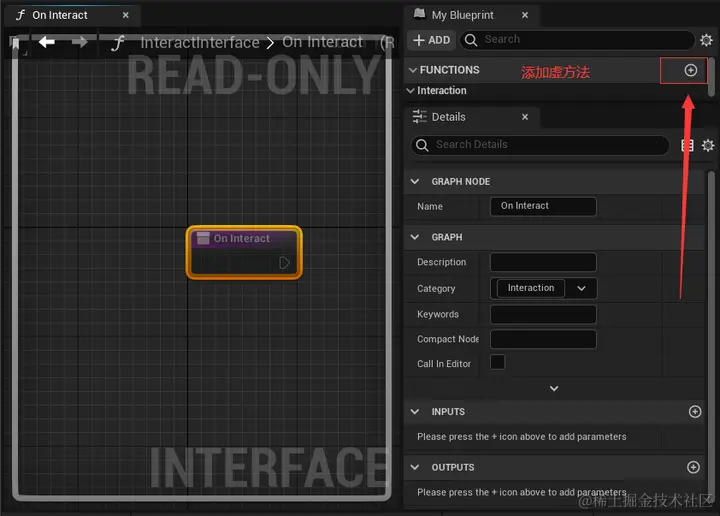Click the Search Details magnifier icon

pos(422,145)
